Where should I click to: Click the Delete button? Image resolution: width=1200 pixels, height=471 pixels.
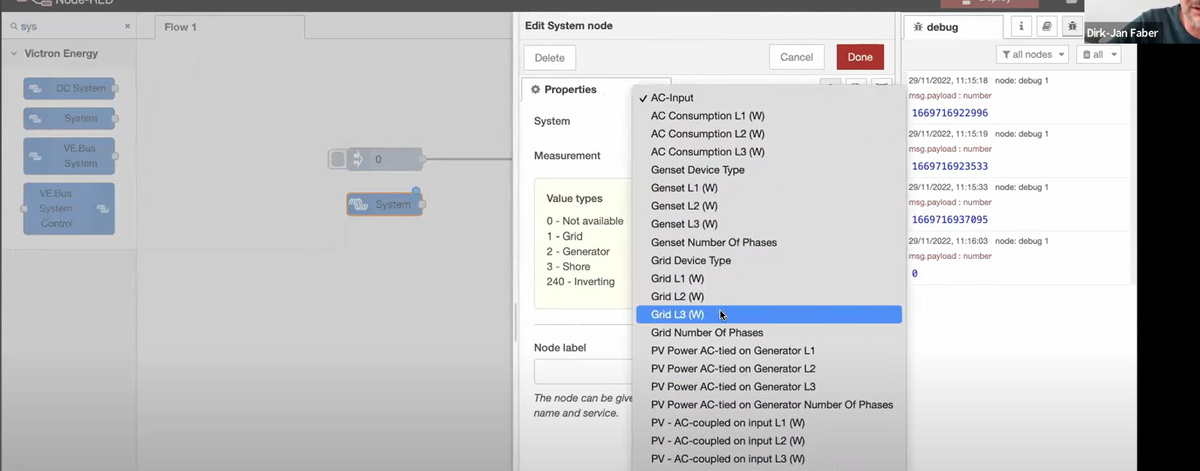pyautogui.click(x=549, y=58)
